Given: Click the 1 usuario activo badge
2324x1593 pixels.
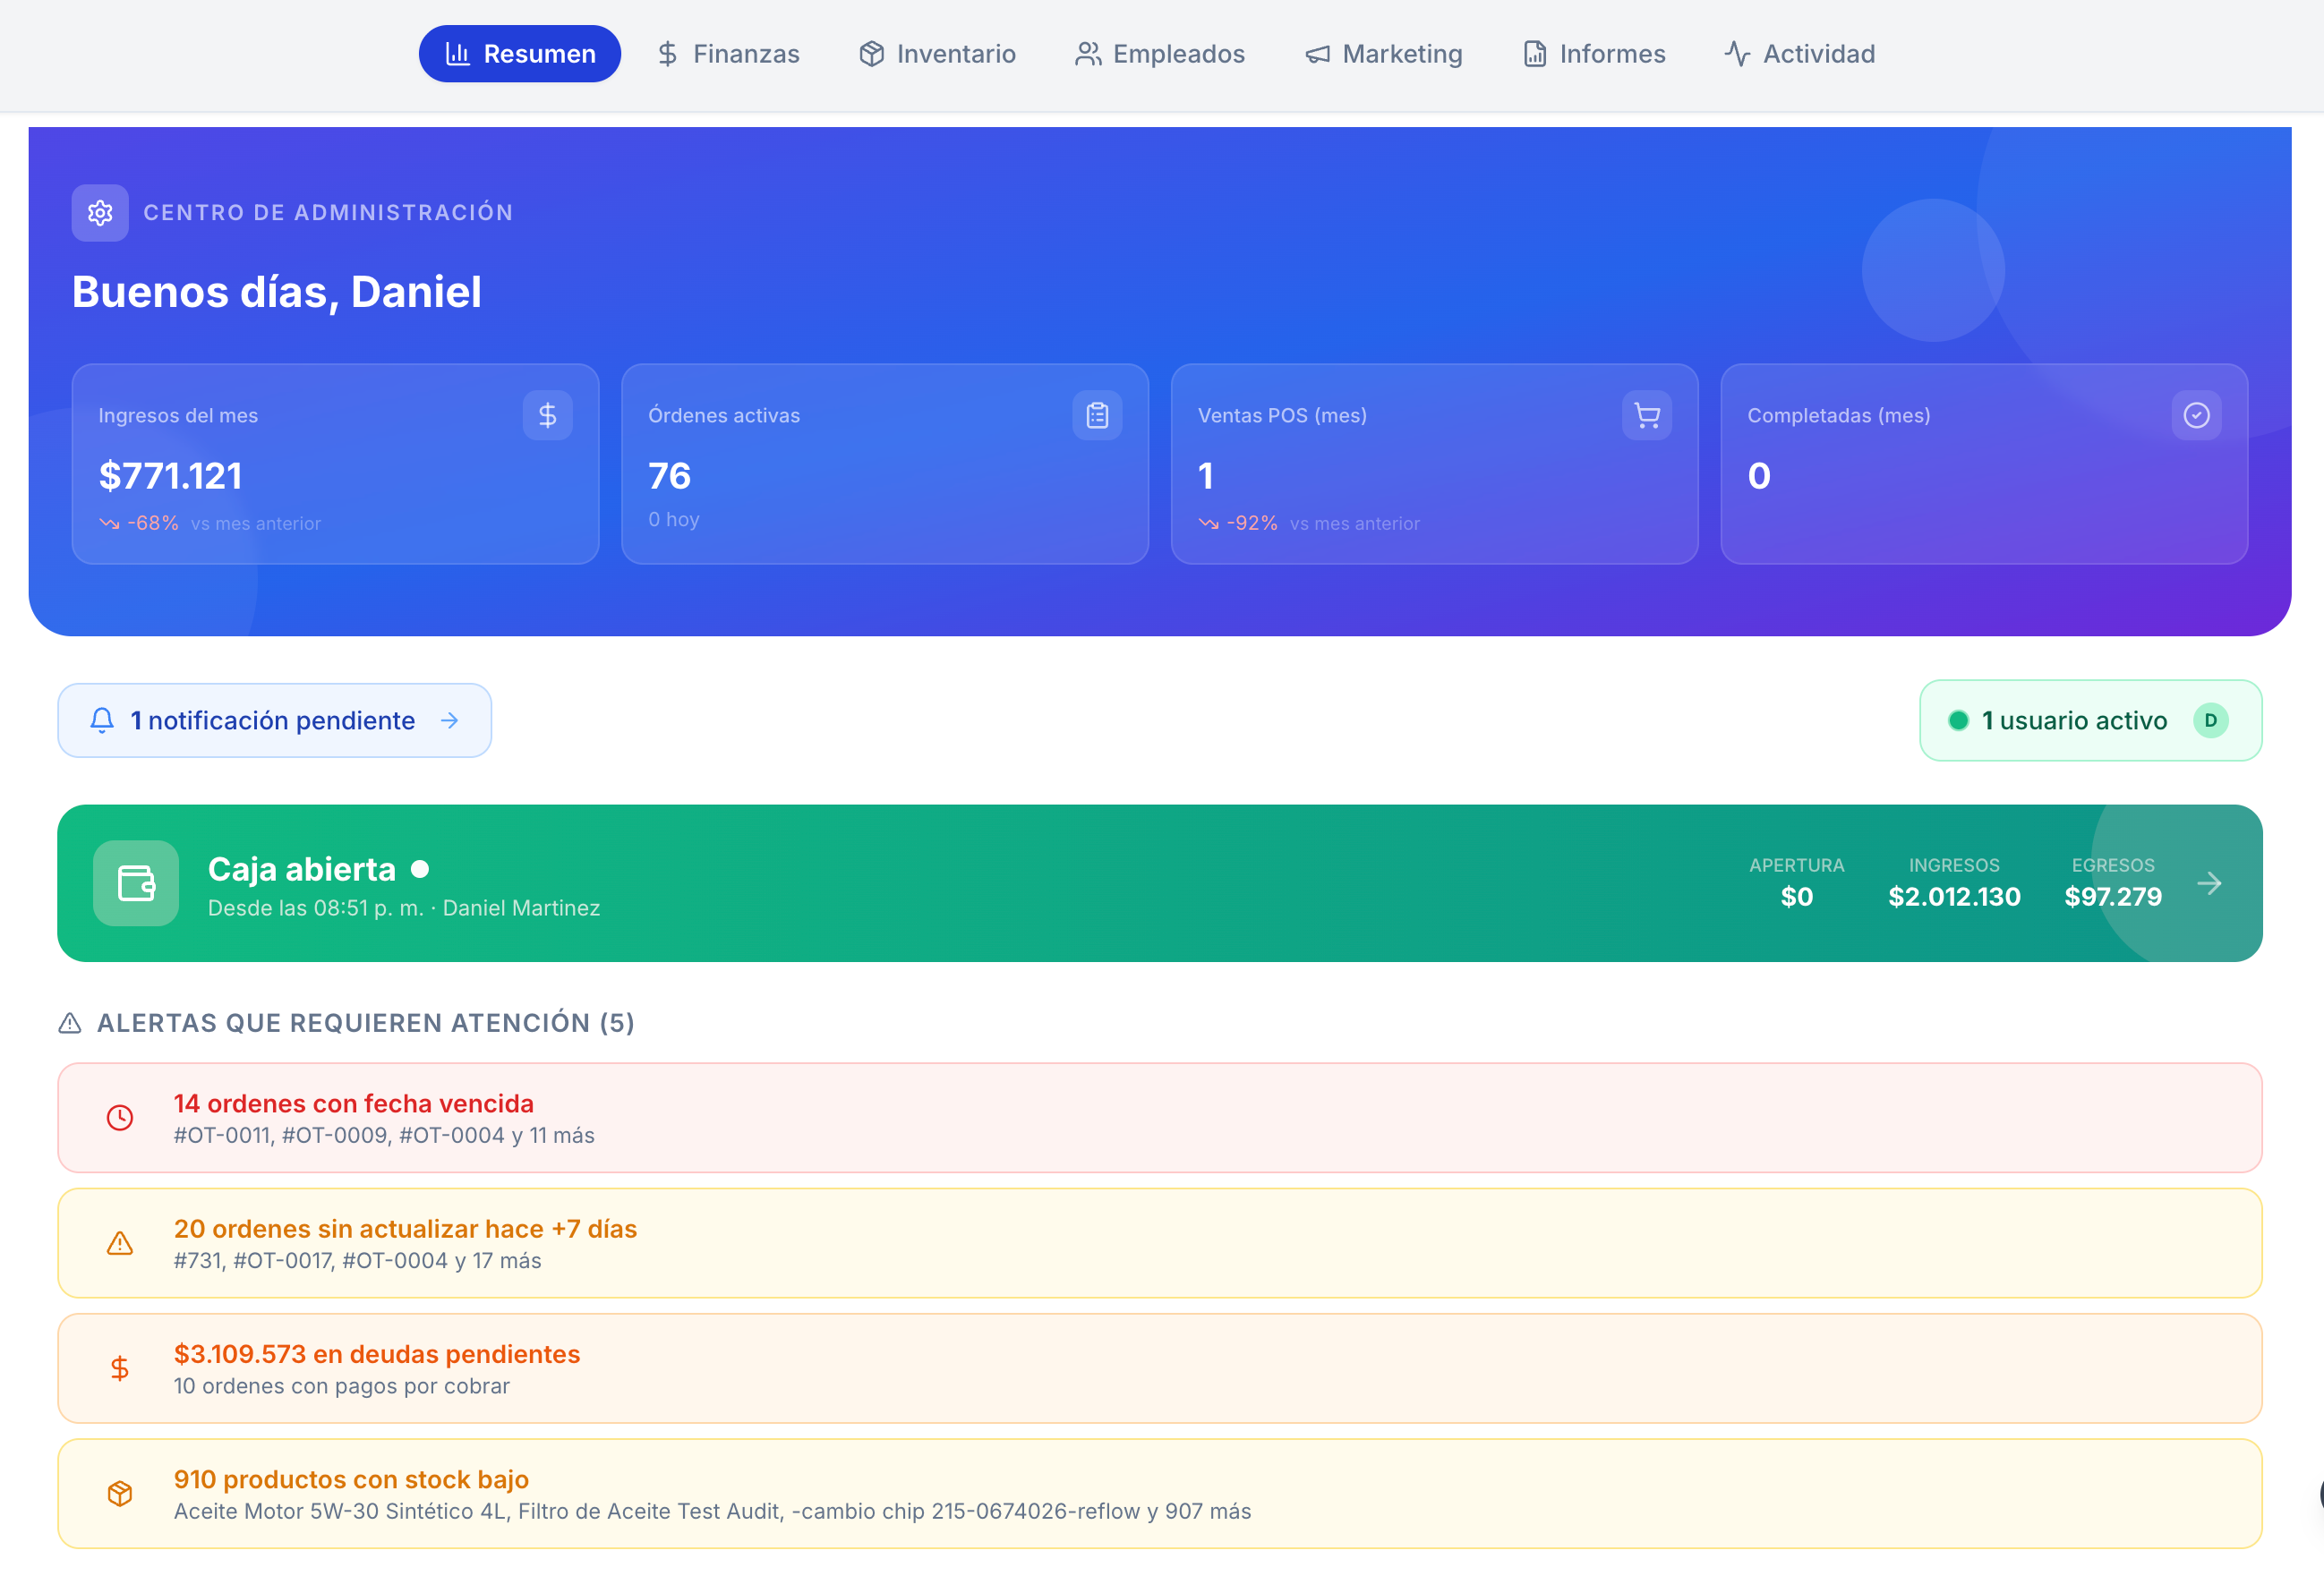Looking at the screenshot, I should tap(2090, 720).
